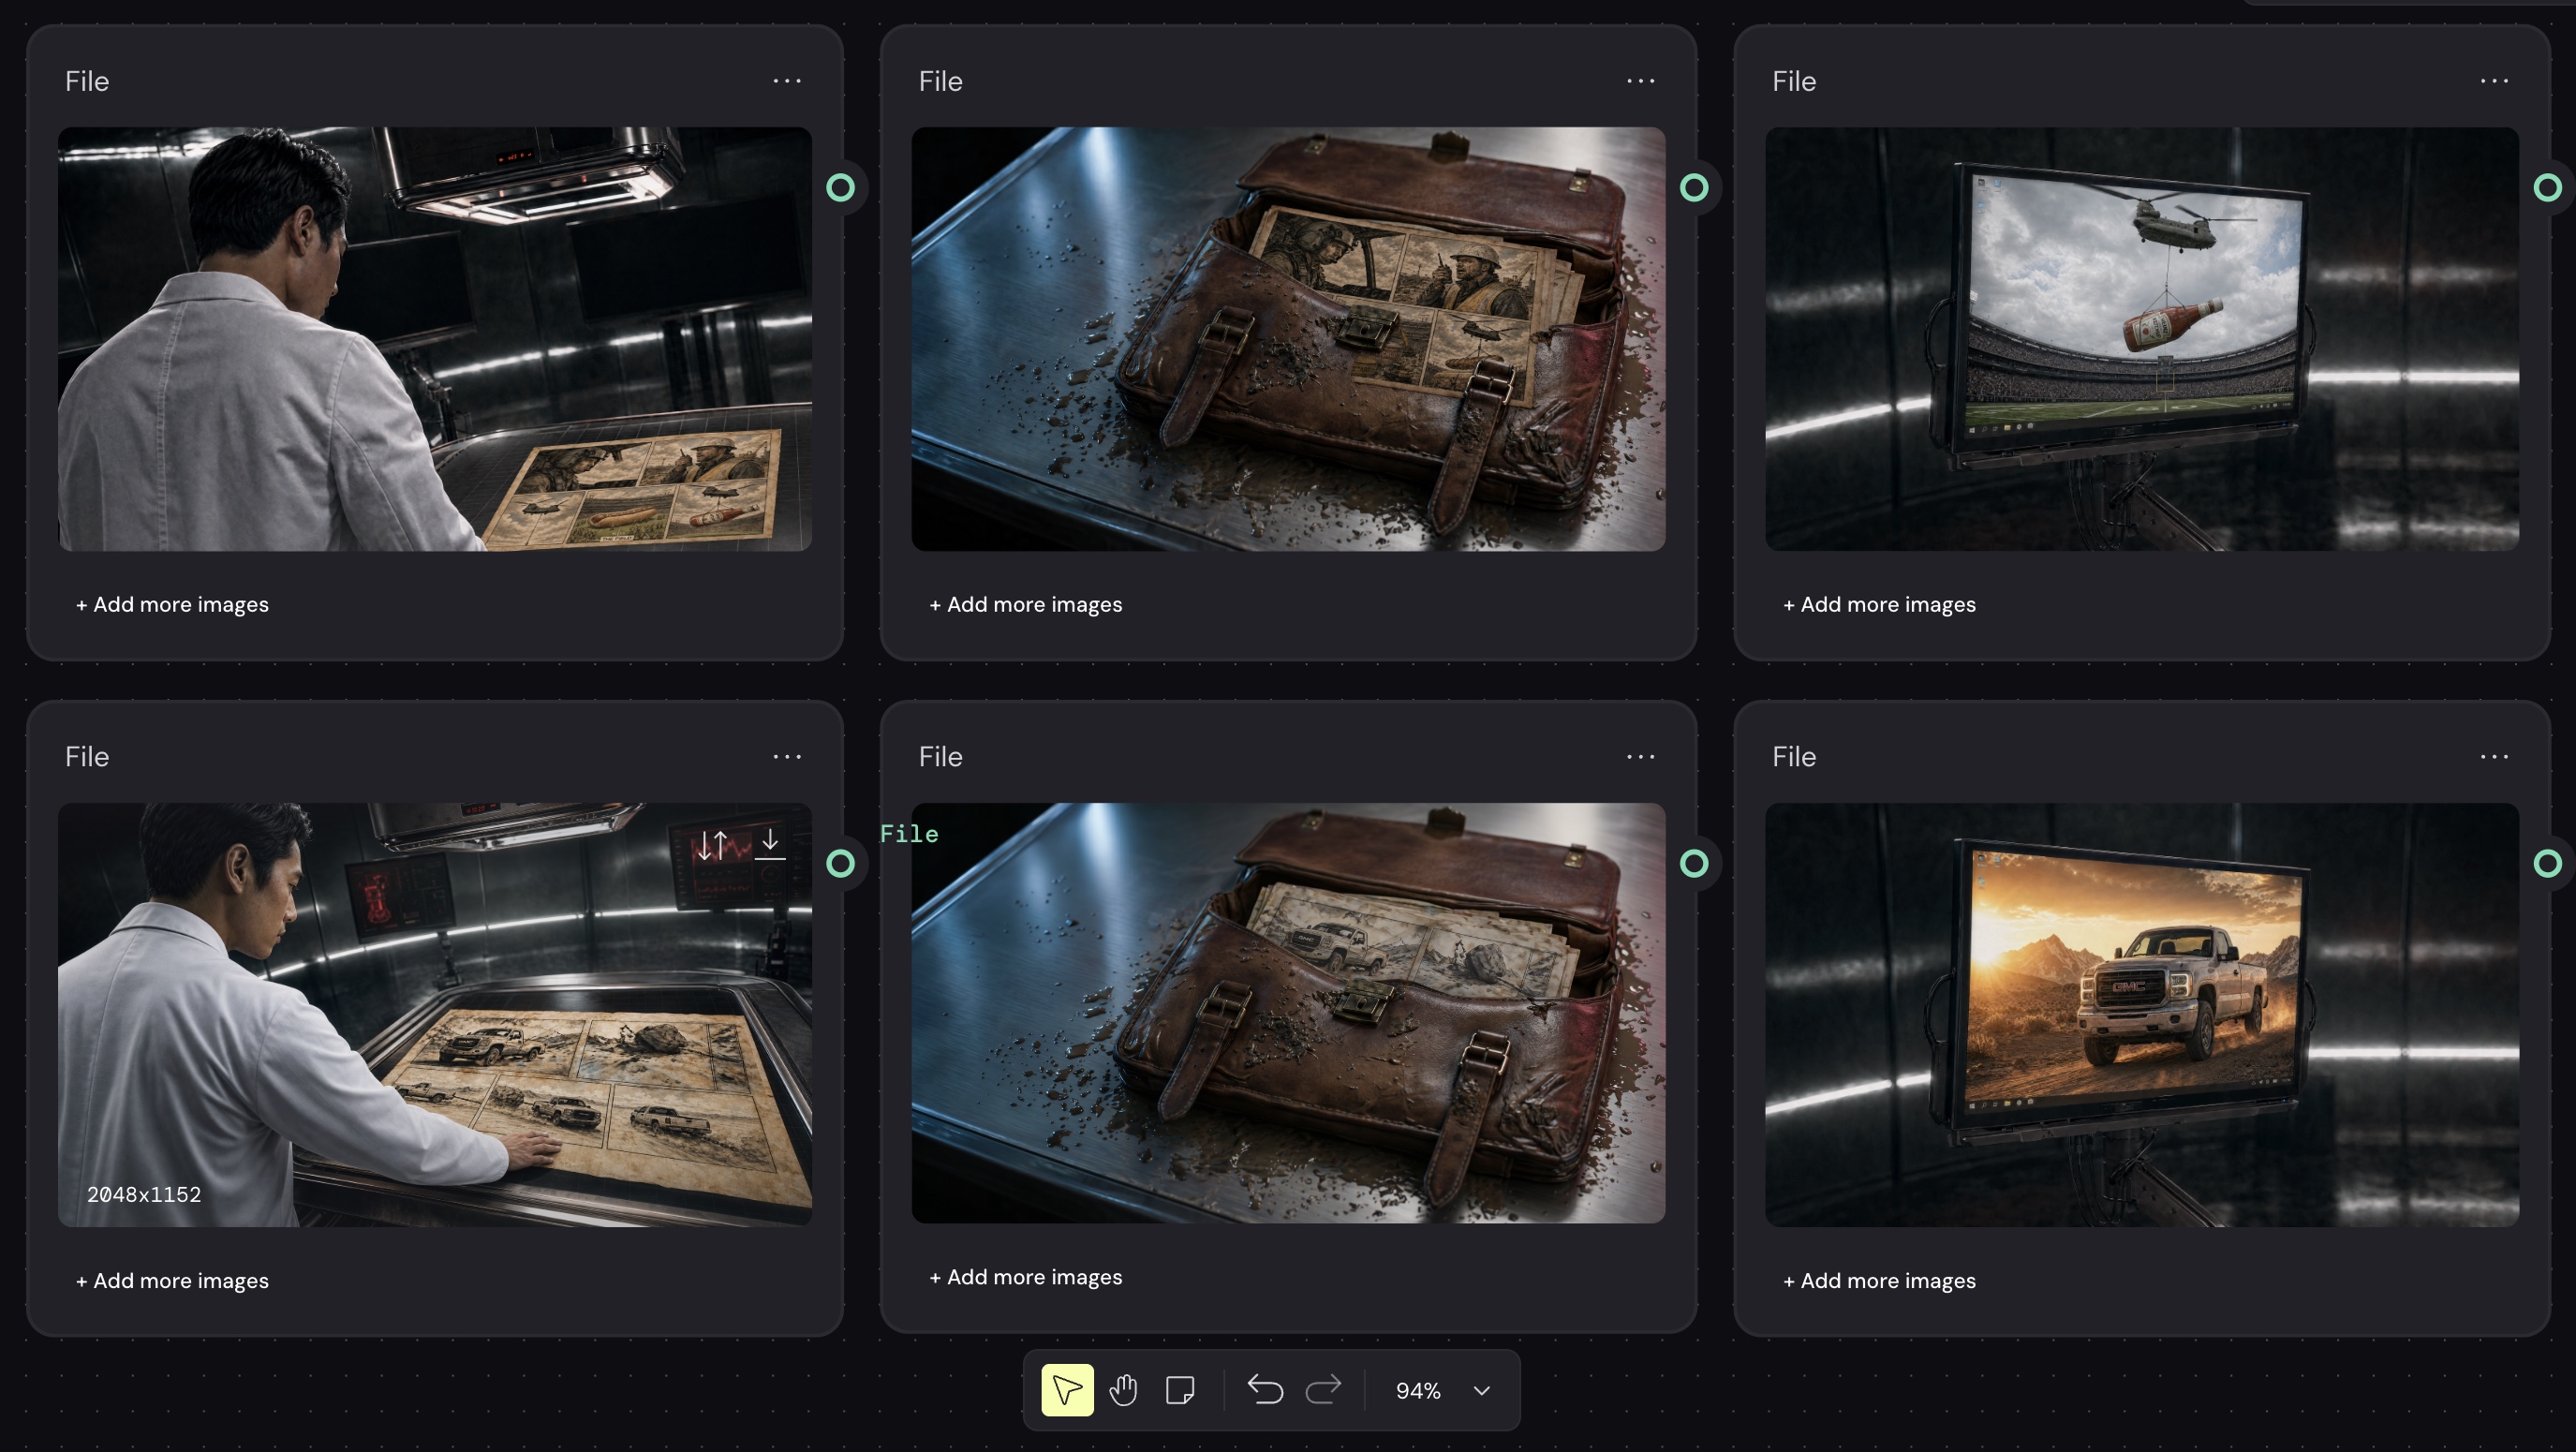Image resolution: width=2576 pixels, height=1452 pixels.
Task: Add more images to satchel-with-soldier-comic node
Action: 1026,604
